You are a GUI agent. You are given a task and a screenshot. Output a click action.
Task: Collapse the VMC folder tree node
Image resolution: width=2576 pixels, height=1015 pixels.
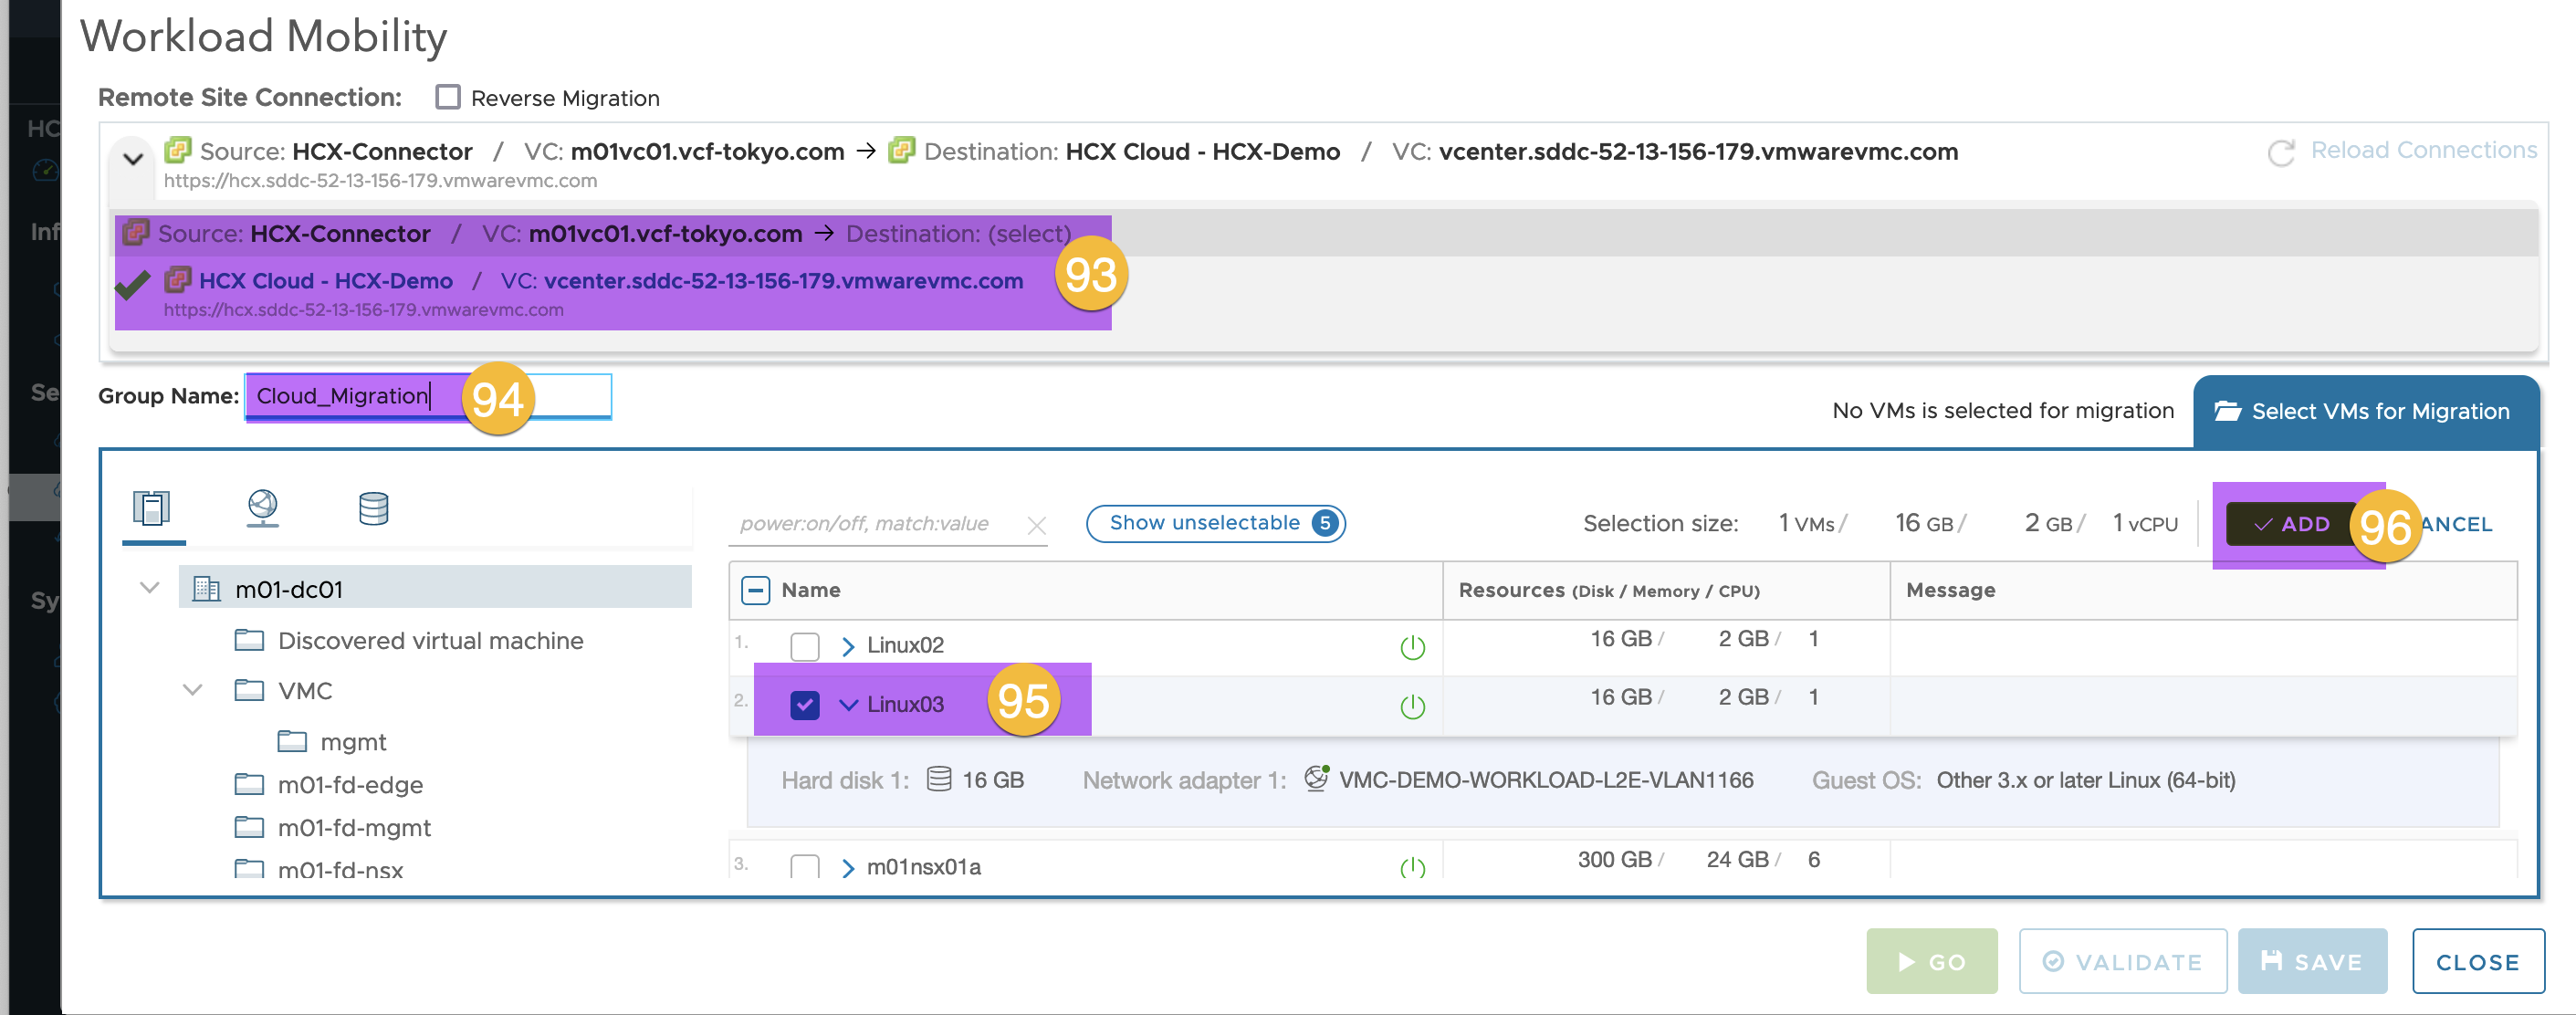pos(192,689)
